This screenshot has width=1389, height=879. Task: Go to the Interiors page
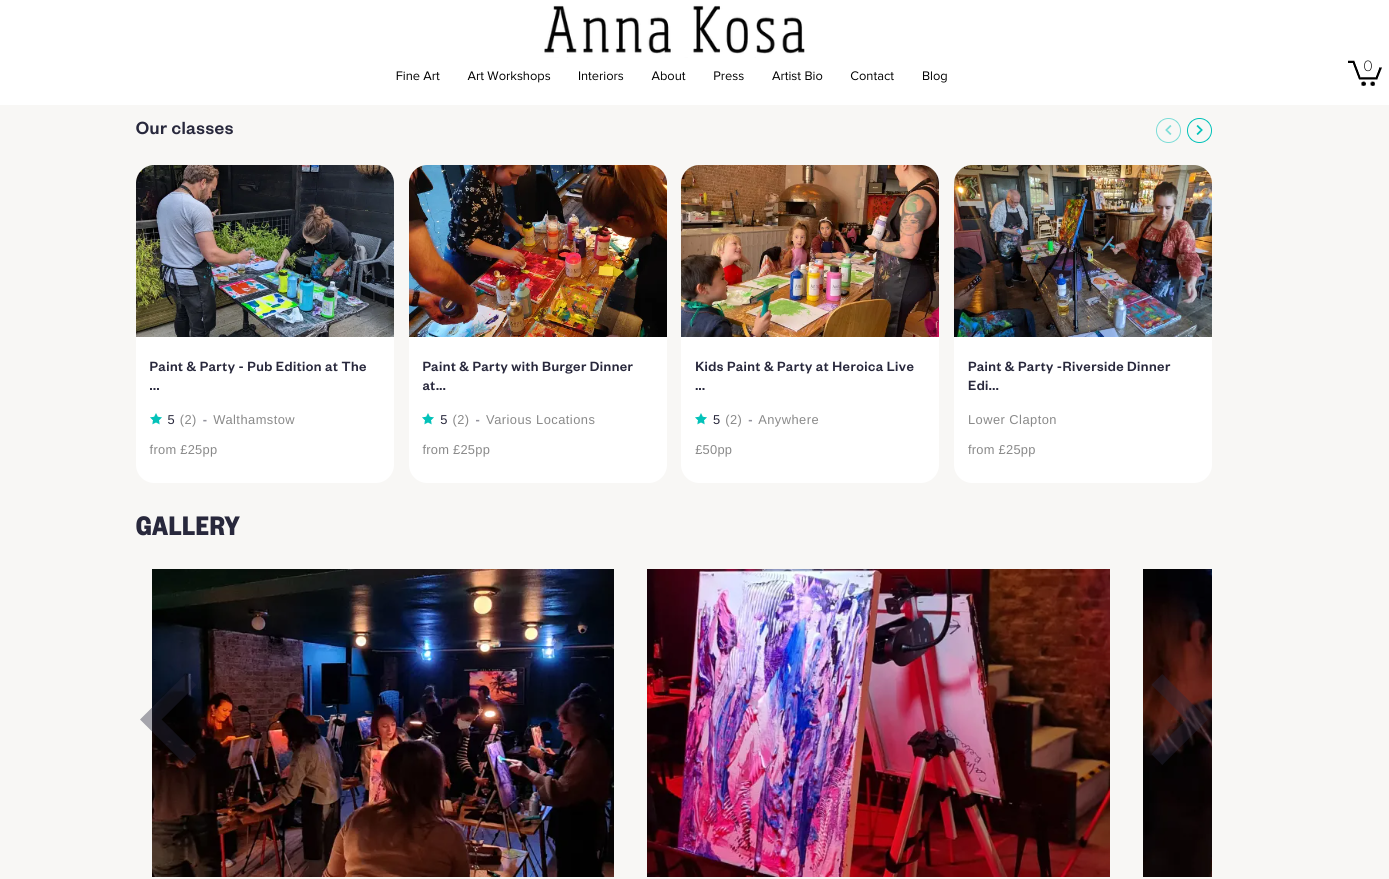[601, 76]
